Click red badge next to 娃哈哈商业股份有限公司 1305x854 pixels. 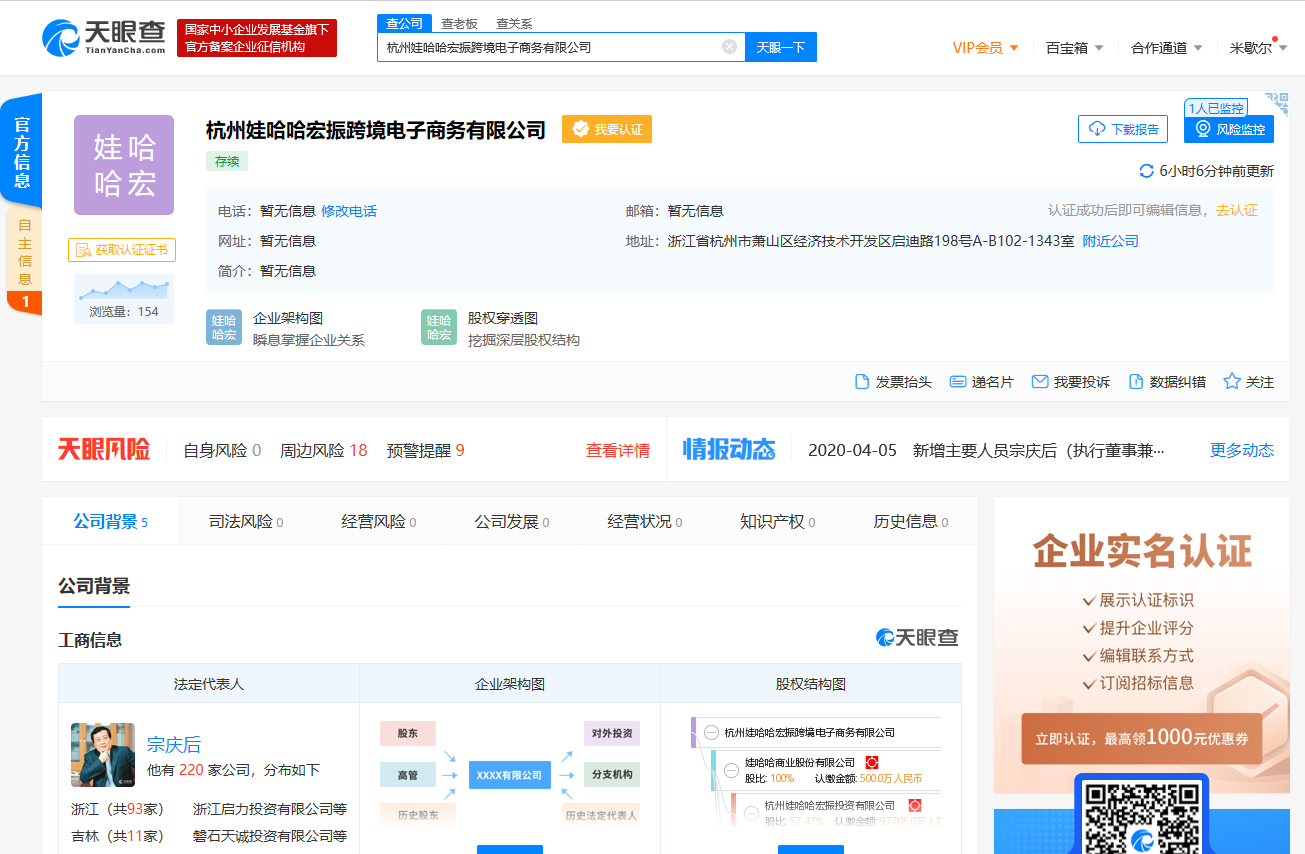pyautogui.click(x=871, y=763)
